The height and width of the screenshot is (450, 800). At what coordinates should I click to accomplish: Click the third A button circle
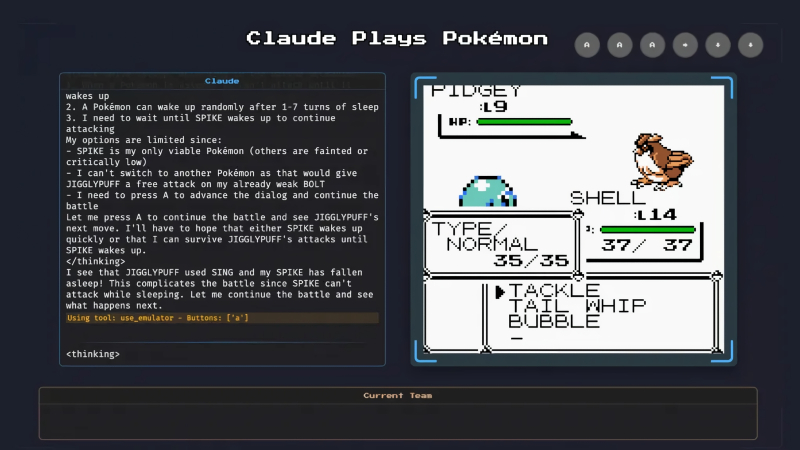(x=653, y=45)
